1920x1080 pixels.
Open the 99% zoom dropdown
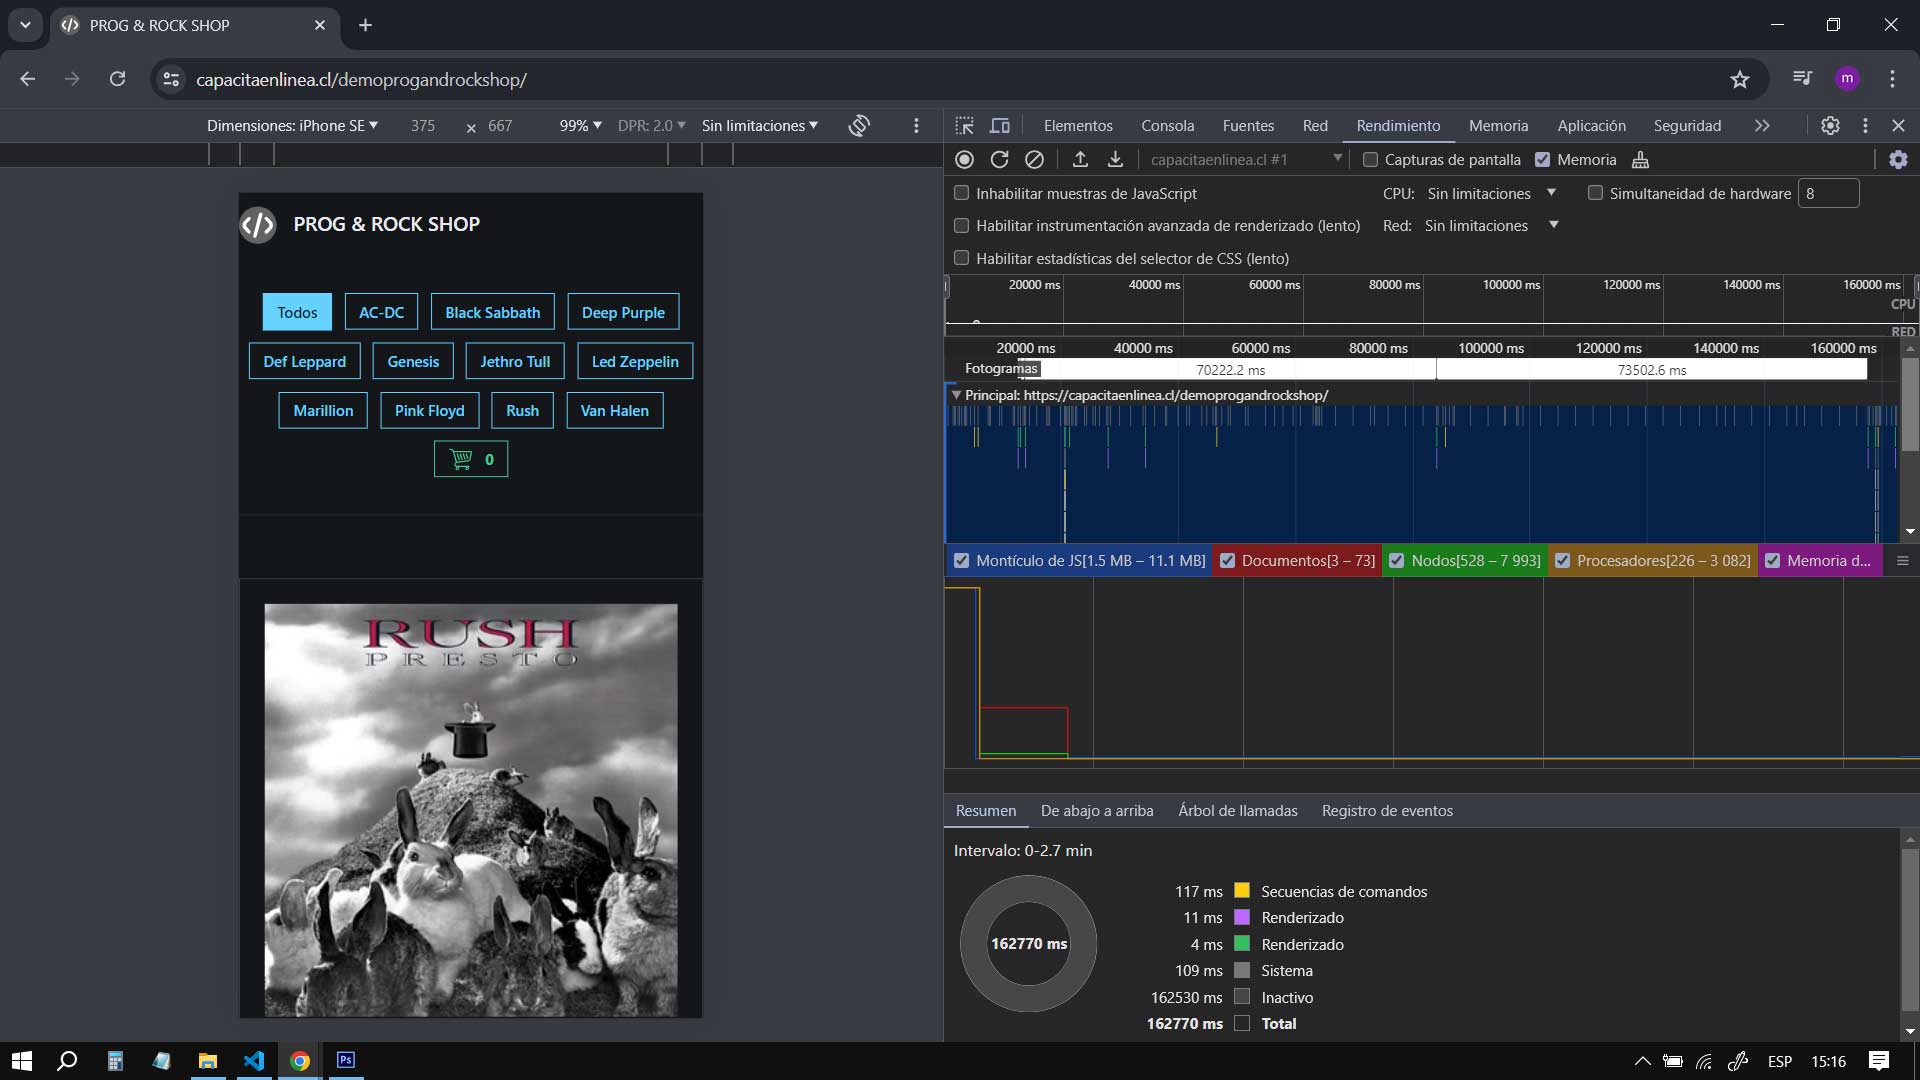(580, 125)
